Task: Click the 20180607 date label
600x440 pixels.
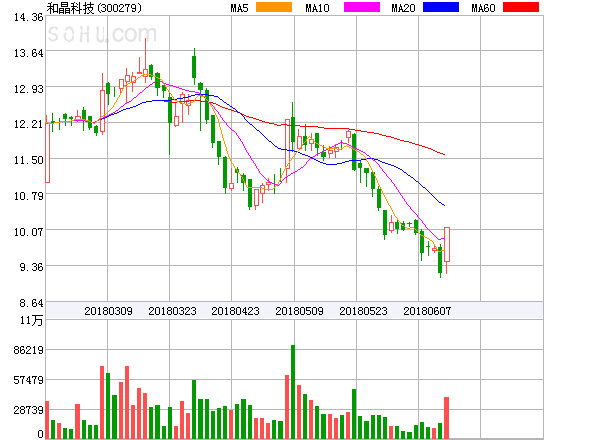Action: click(427, 311)
